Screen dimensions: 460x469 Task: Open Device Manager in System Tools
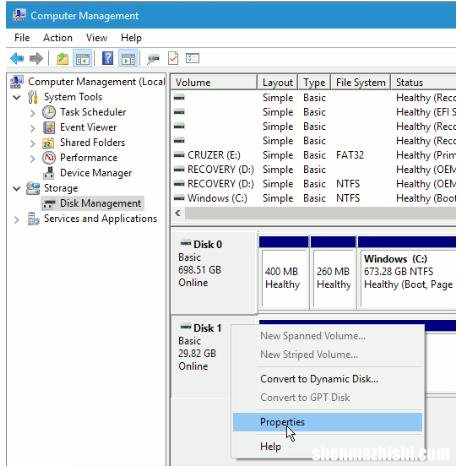click(x=96, y=173)
